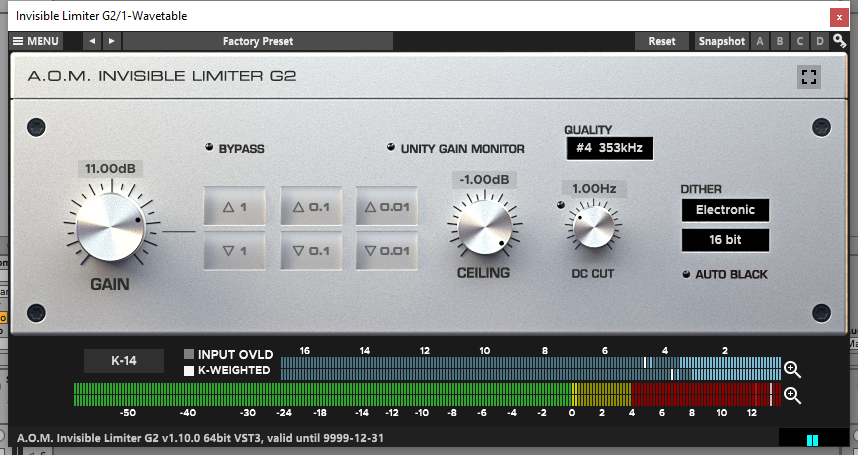The width and height of the screenshot is (858, 455).
Task: Toggle the INPUT OVLD checkbox
Action: click(x=189, y=354)
